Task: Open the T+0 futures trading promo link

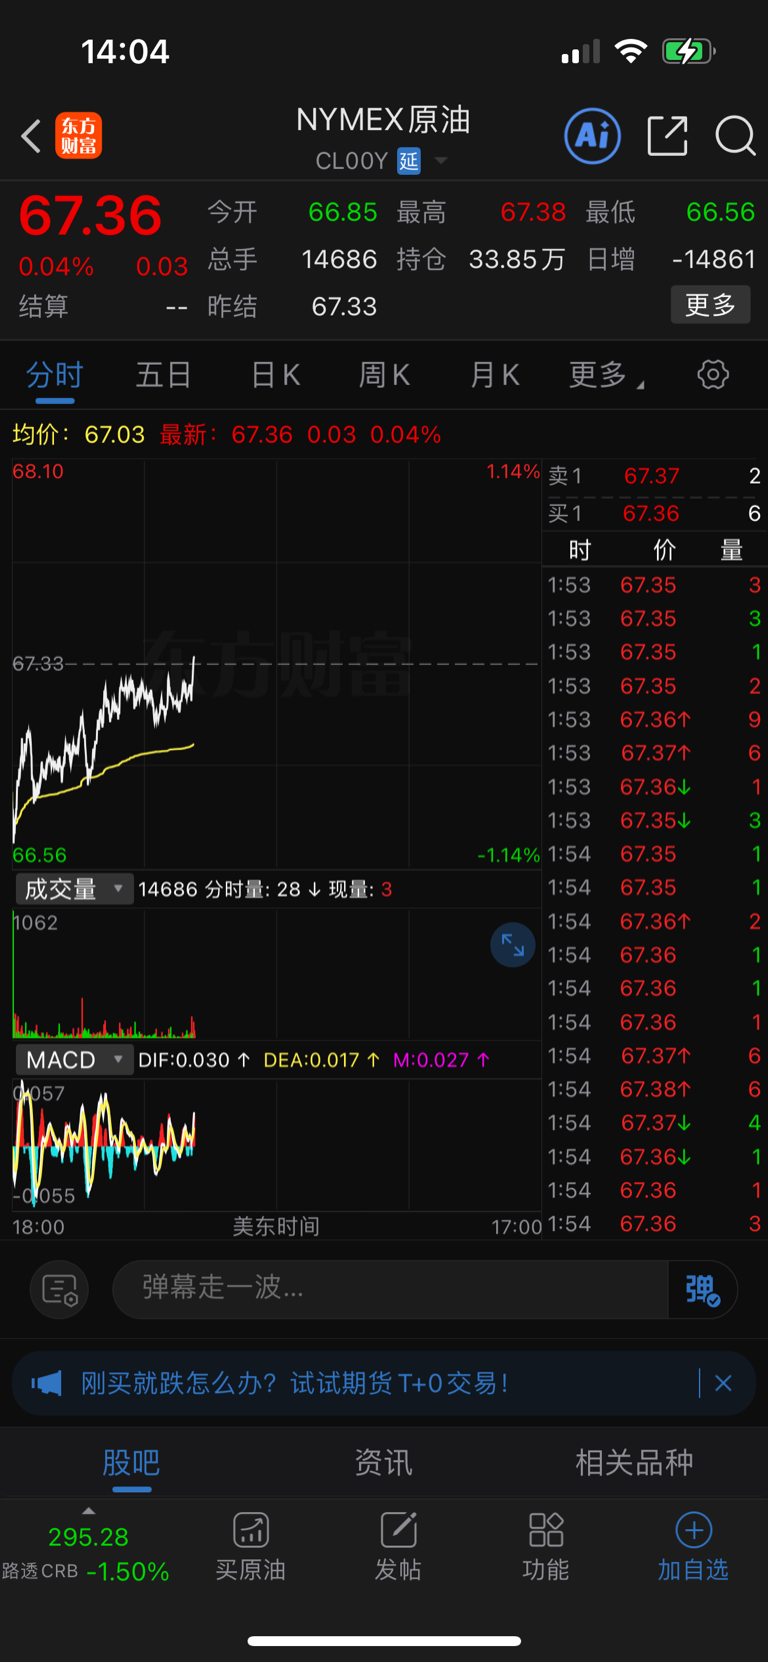Action: pyautogui.click(x=294, y=1383)
